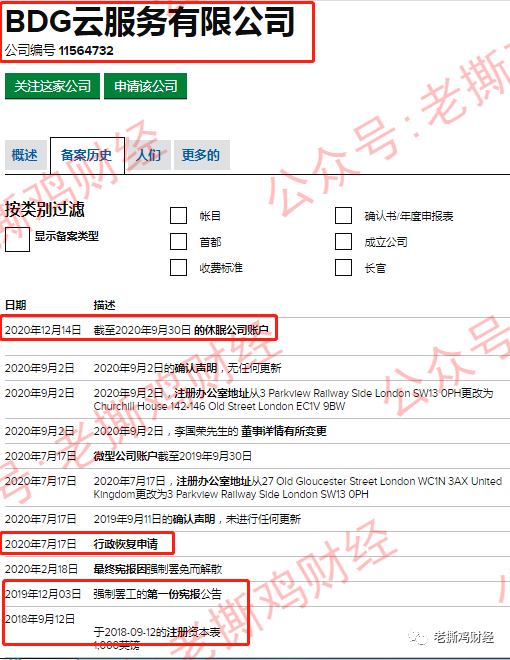Click the 日期 column header
Viewport: 510px width, 660px height.
click(x=16, y=305)
